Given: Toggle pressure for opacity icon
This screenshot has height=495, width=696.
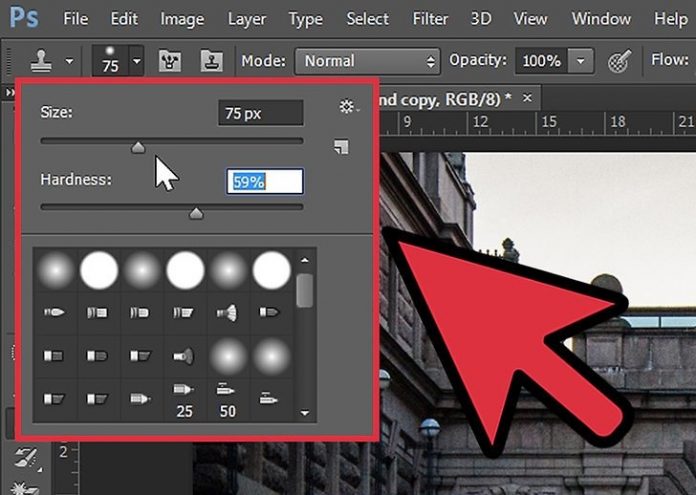Looking at the screenshot, I should tap(620, 61).
